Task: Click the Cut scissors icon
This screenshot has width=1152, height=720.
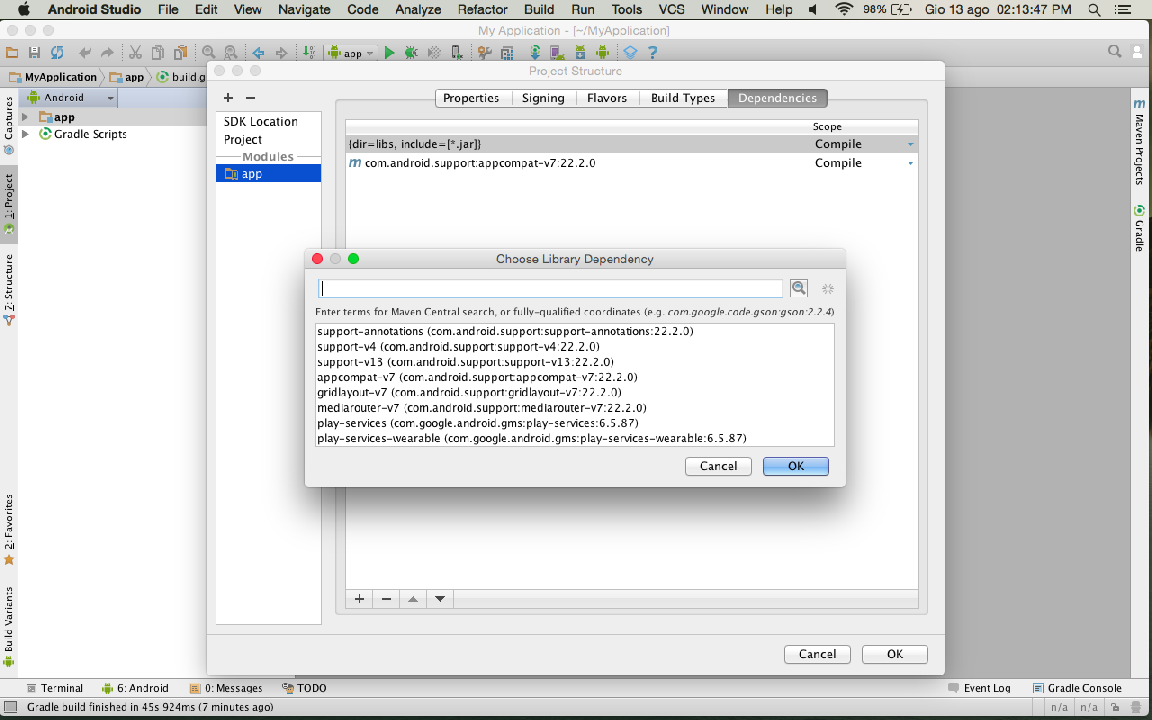Action: coord(135,52)
